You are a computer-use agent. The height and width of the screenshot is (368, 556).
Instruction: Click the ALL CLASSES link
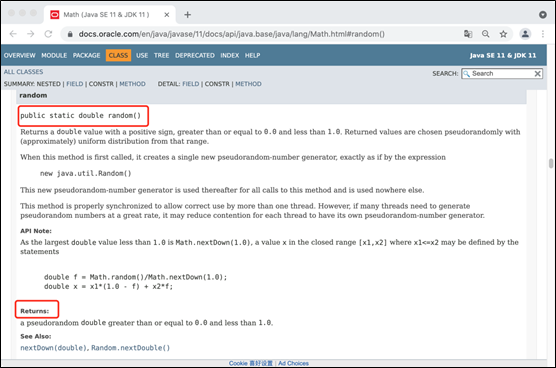pos(23,72)
